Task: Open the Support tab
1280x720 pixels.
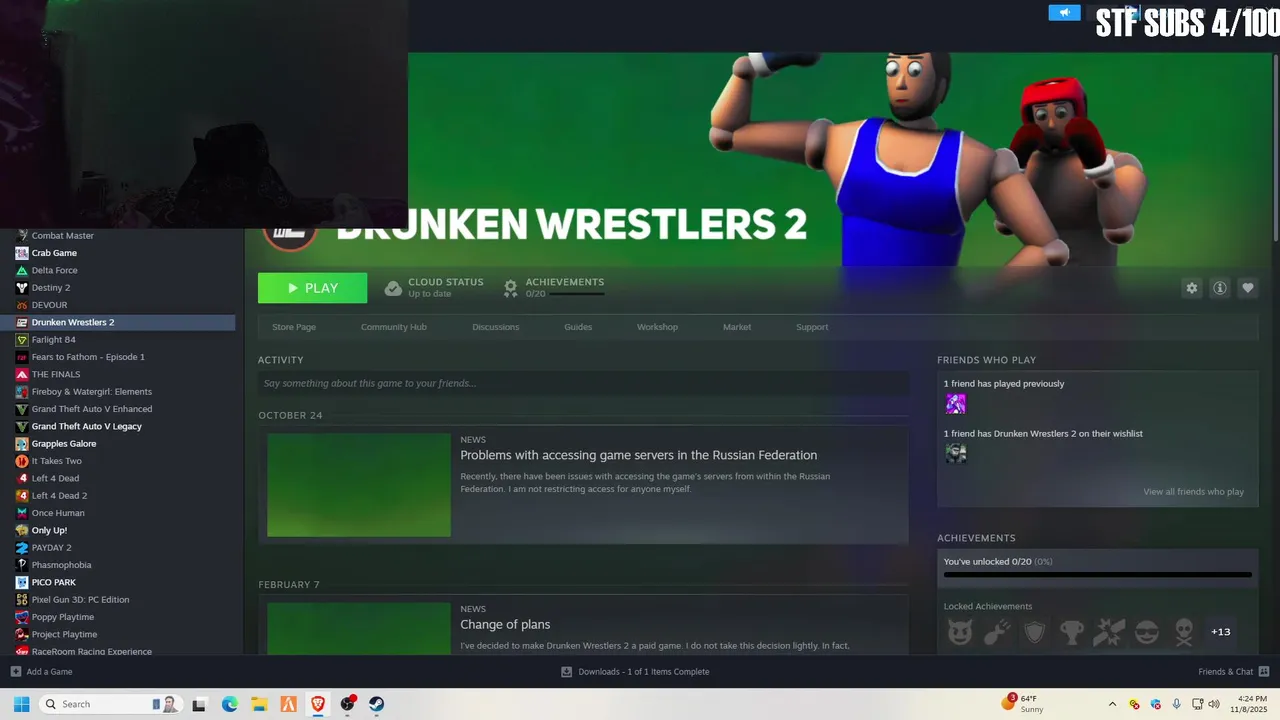Action: point(812,327)
